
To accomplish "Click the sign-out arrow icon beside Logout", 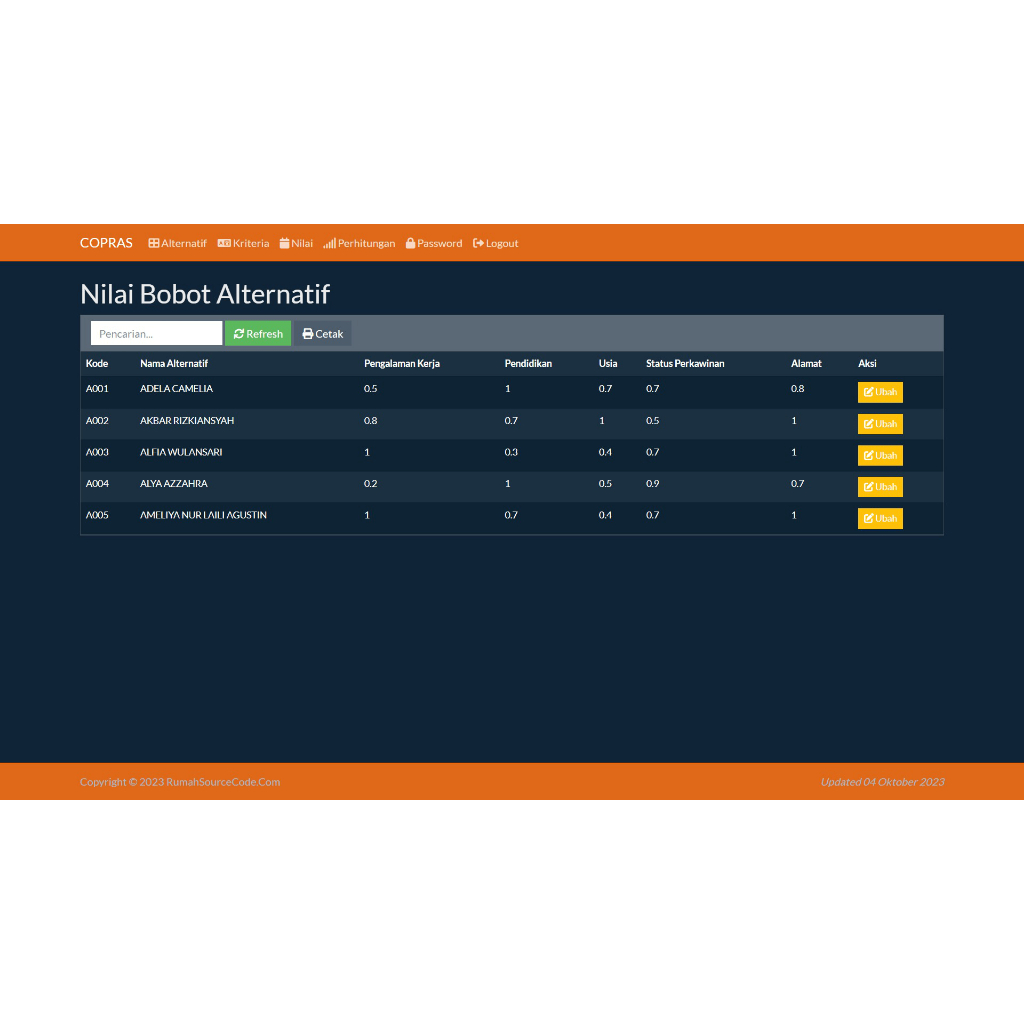I will pos(478,243).
